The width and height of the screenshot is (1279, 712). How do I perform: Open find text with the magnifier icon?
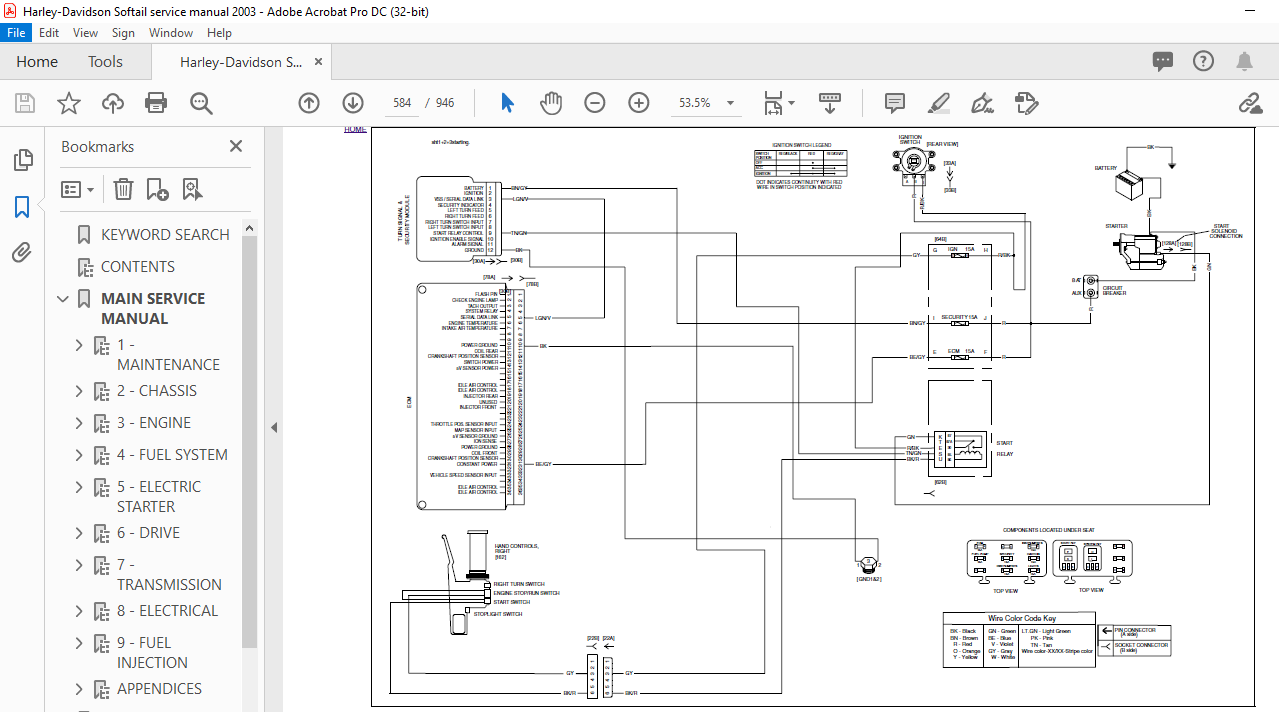click(x=201, y=103)
